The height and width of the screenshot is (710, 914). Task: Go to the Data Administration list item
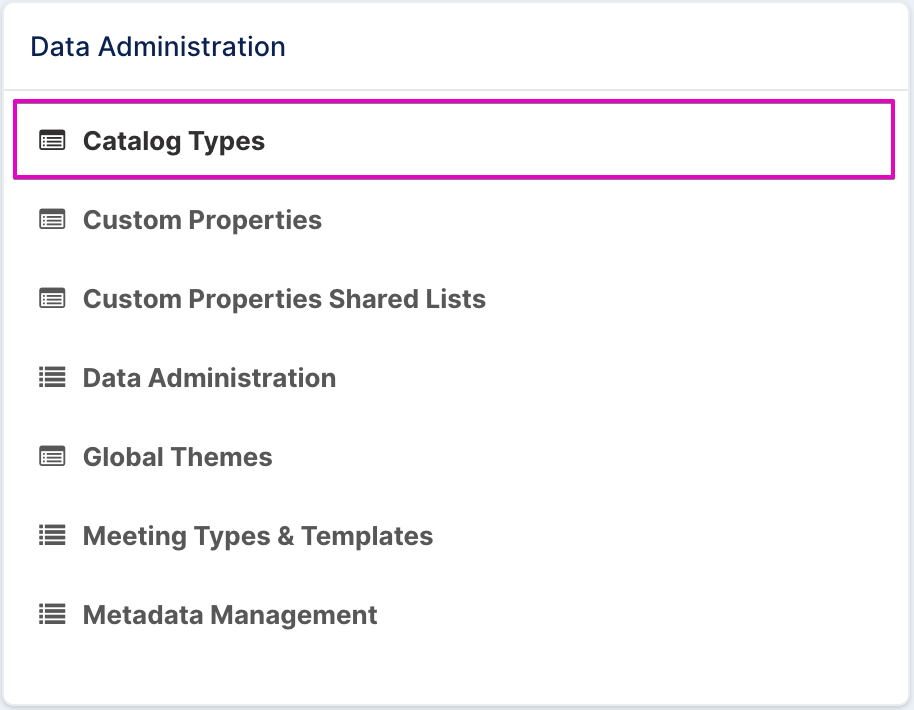pos(209,378)
